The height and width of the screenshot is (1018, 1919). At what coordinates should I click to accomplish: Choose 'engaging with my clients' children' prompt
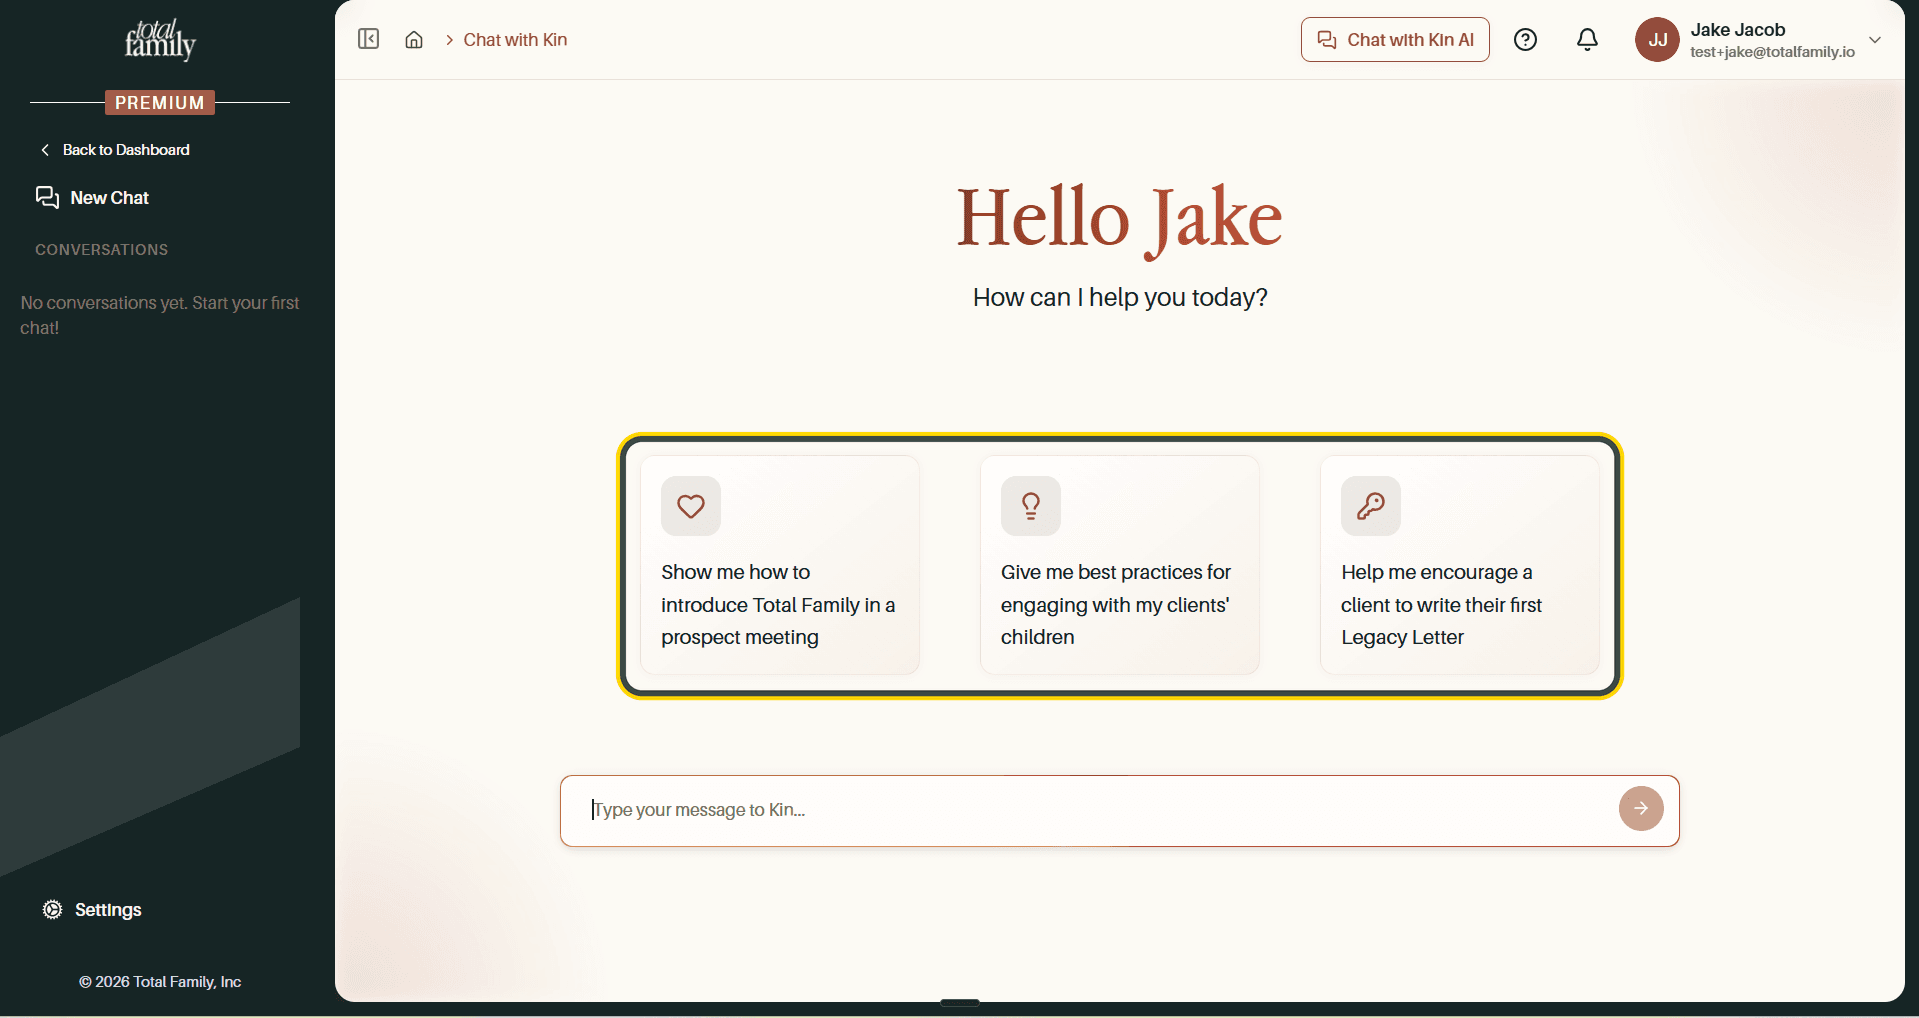point(1120,565)
